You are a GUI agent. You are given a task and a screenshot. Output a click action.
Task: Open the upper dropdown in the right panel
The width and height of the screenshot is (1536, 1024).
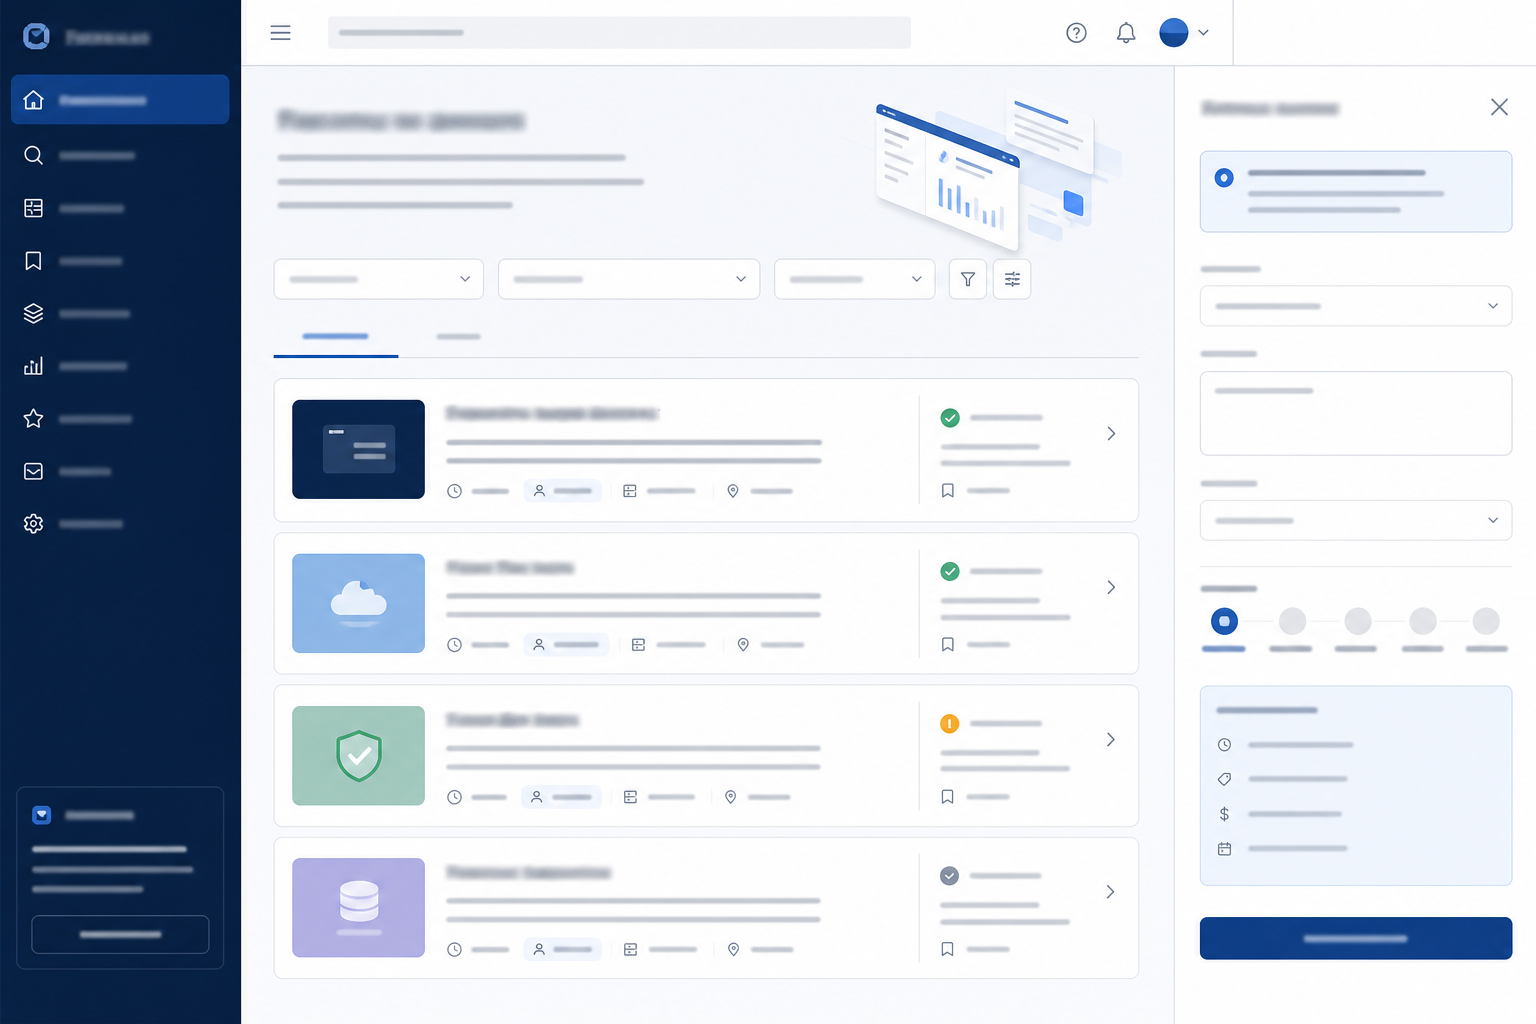1356,306
